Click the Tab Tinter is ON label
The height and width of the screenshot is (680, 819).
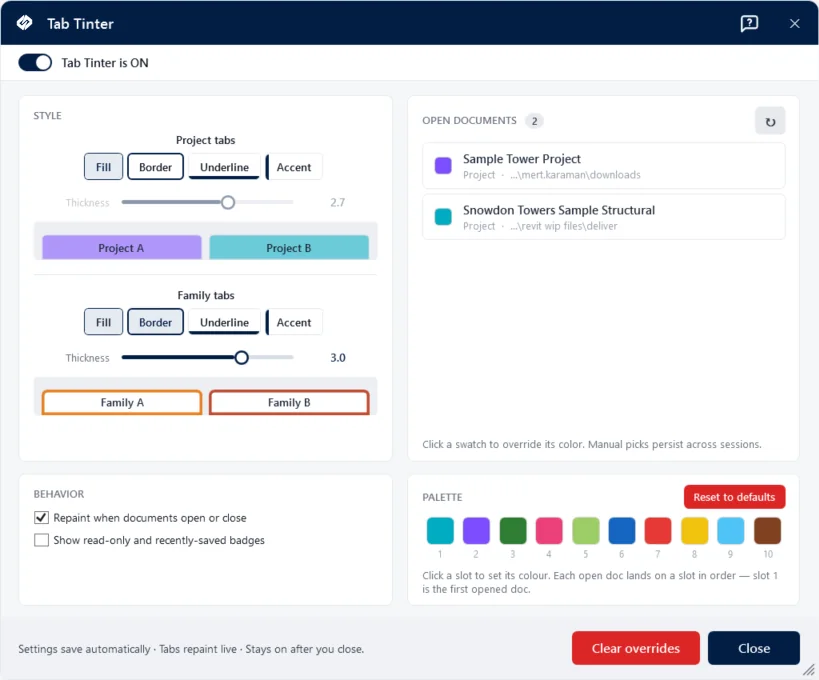(x=105, y=63)
